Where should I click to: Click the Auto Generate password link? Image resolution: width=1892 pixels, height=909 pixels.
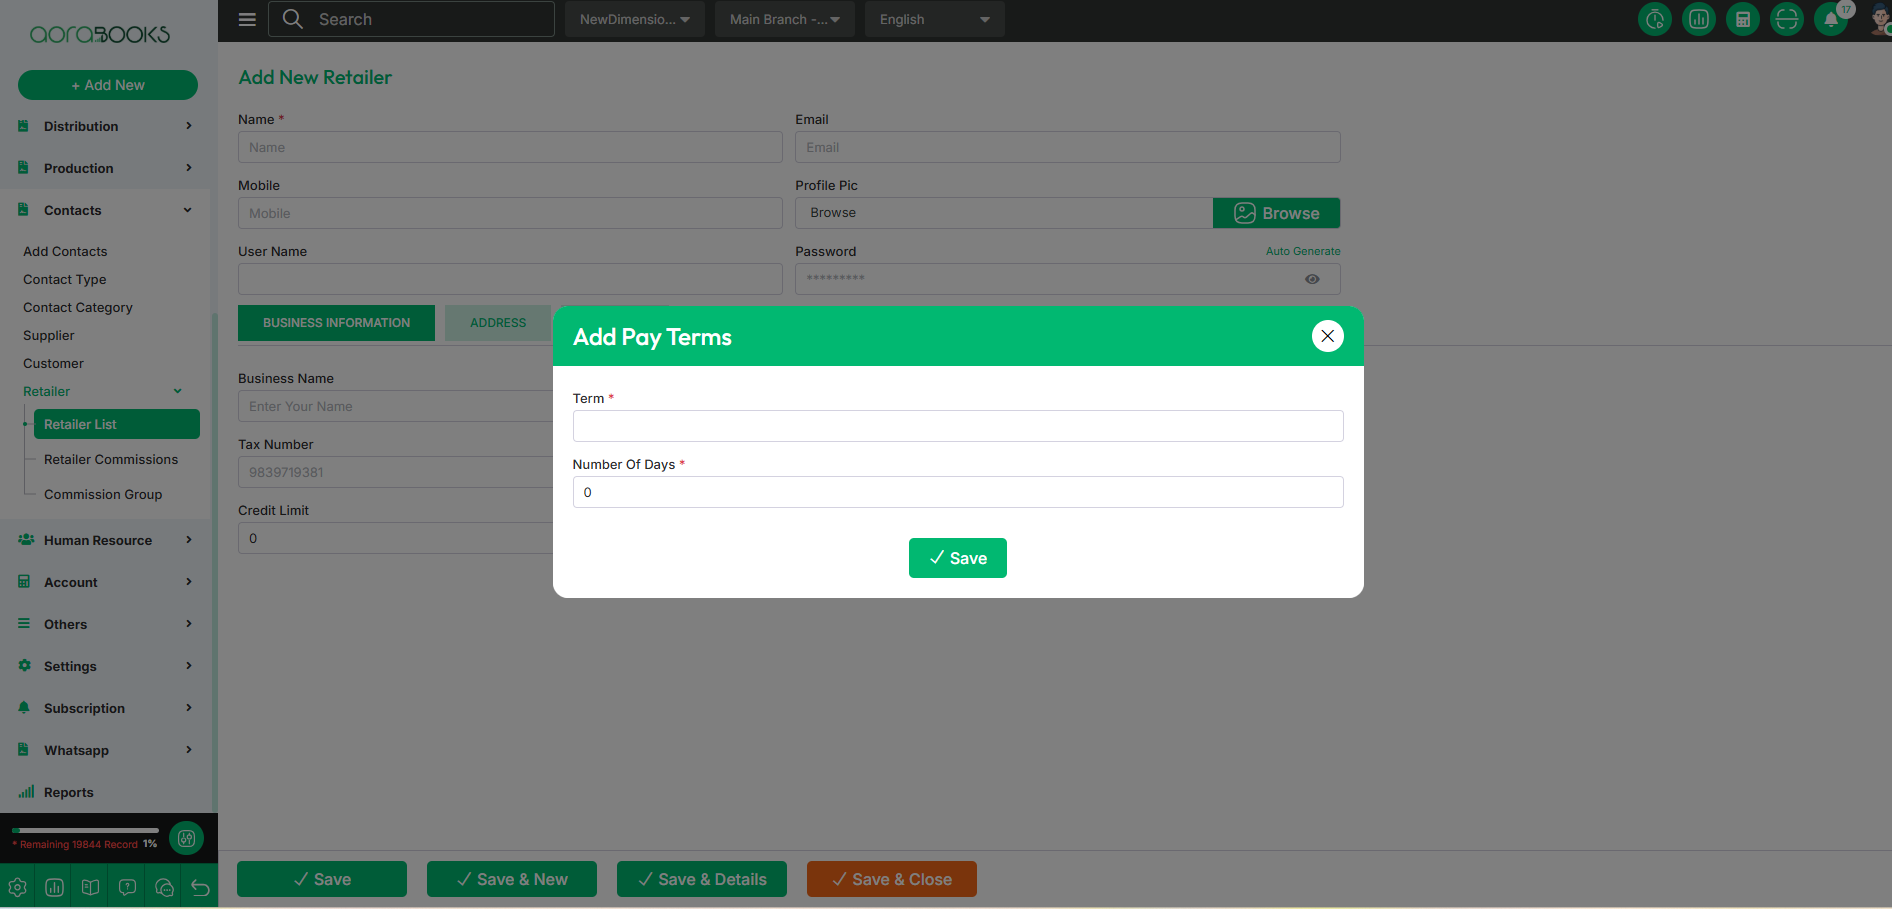point(1302,251)
